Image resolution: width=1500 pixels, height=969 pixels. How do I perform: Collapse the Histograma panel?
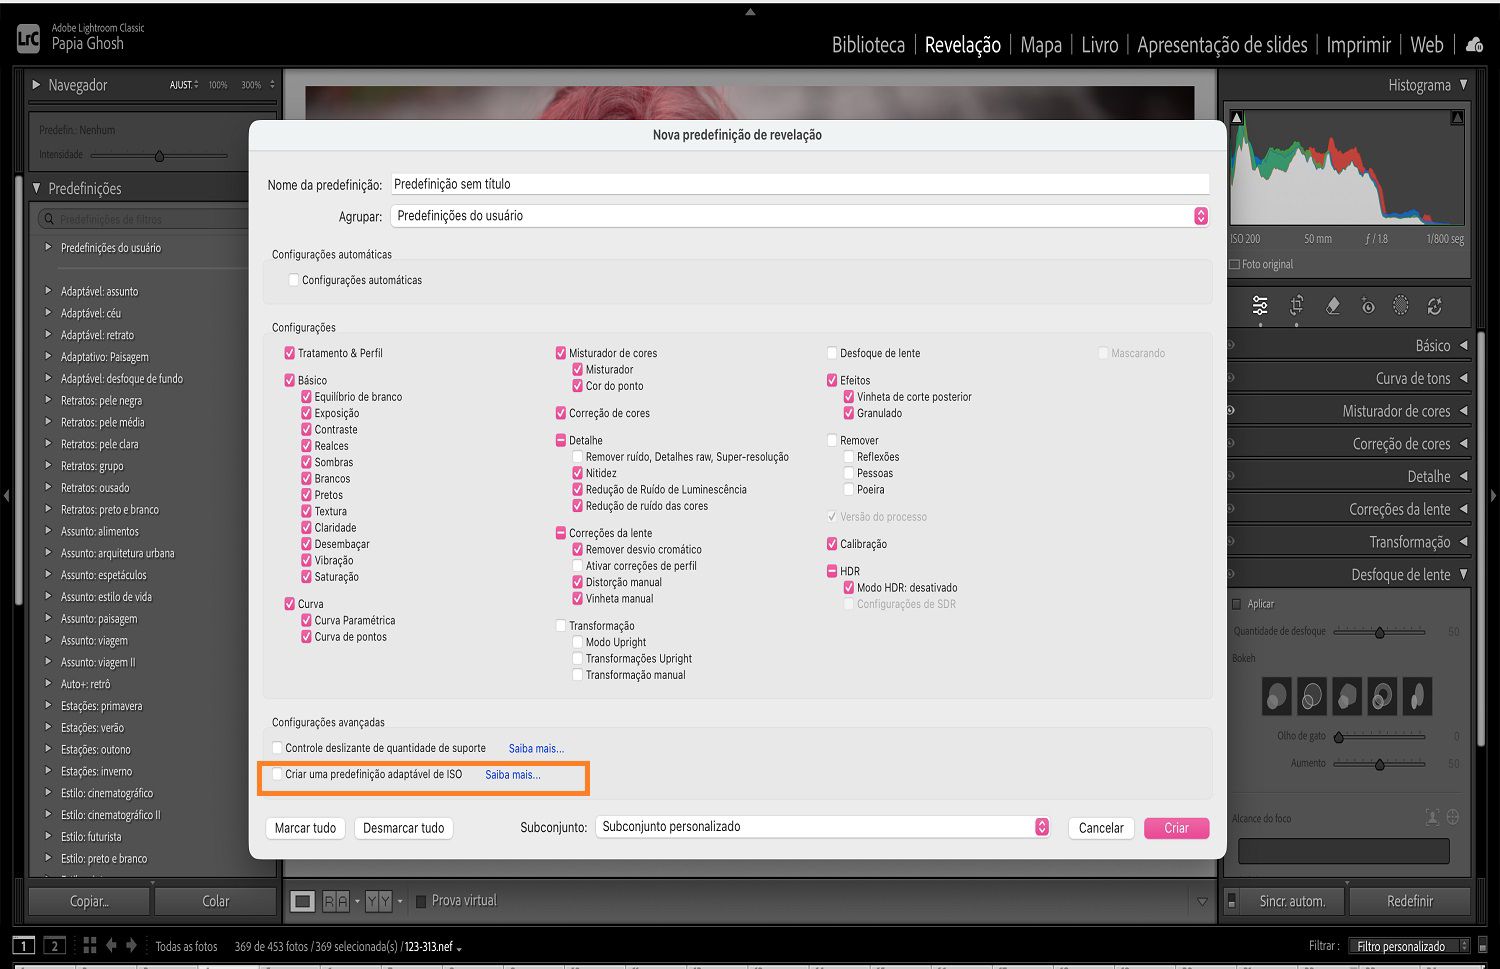(x=1464, y=85)
